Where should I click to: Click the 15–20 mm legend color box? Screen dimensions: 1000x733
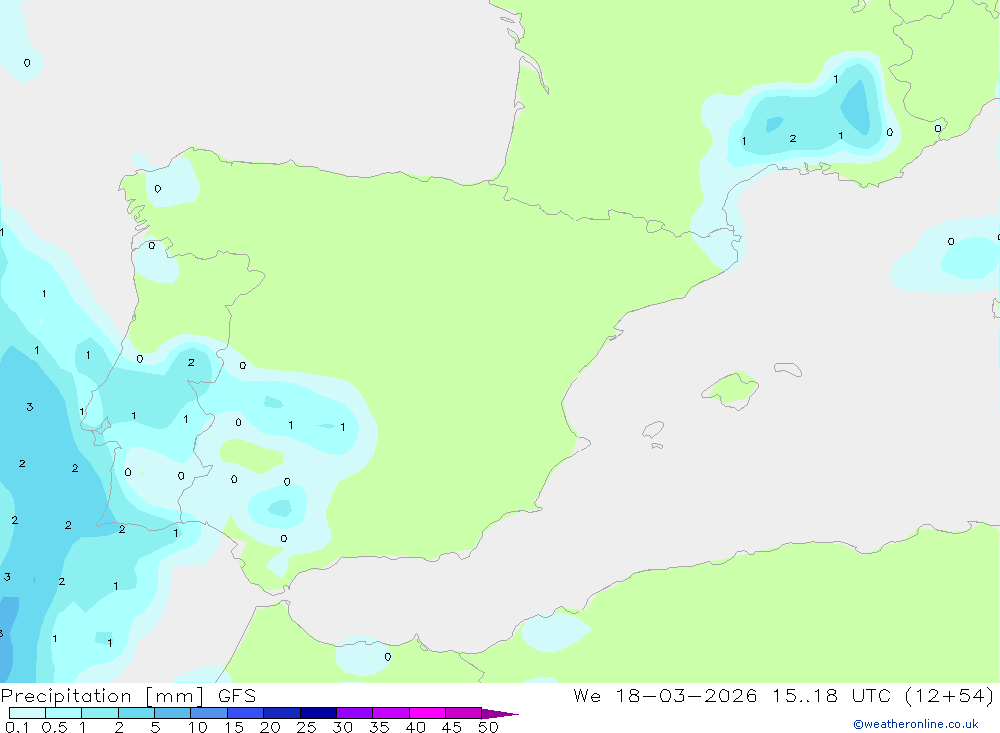tap(246, 713)
